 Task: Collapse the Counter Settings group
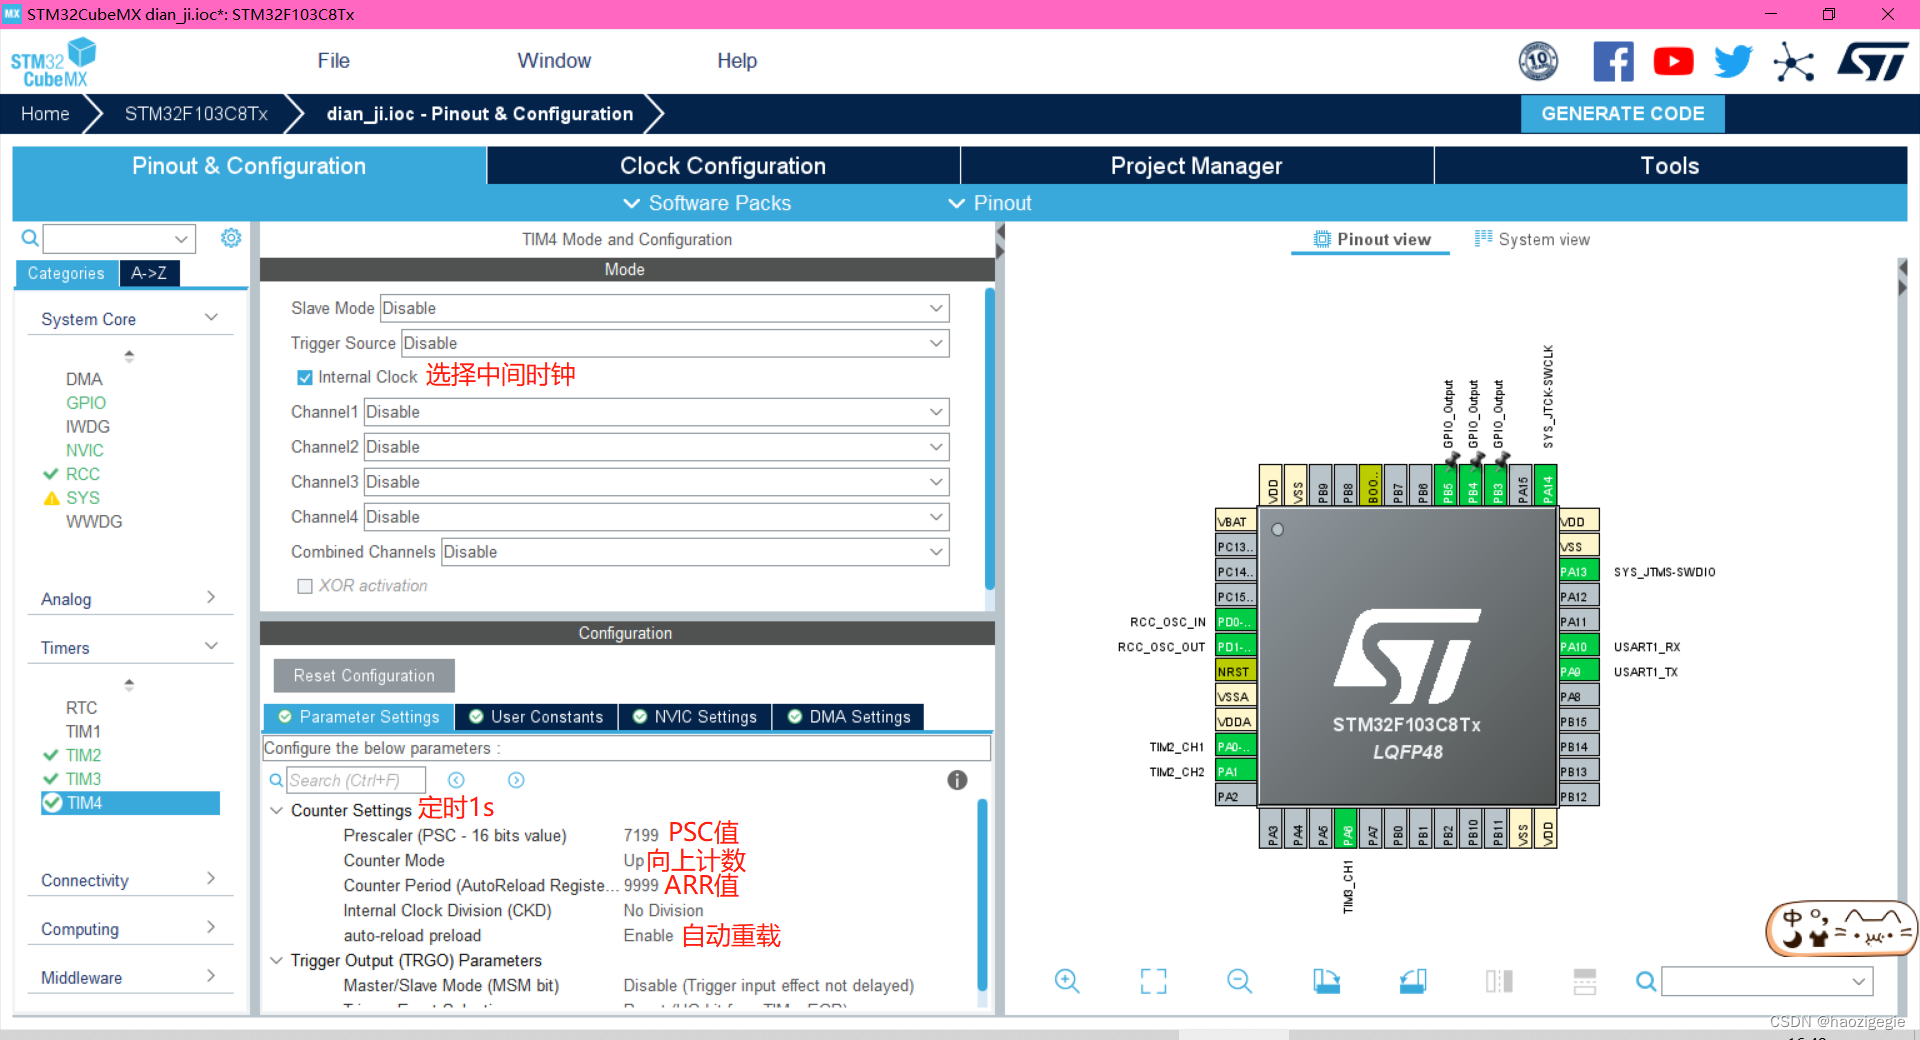276,810
